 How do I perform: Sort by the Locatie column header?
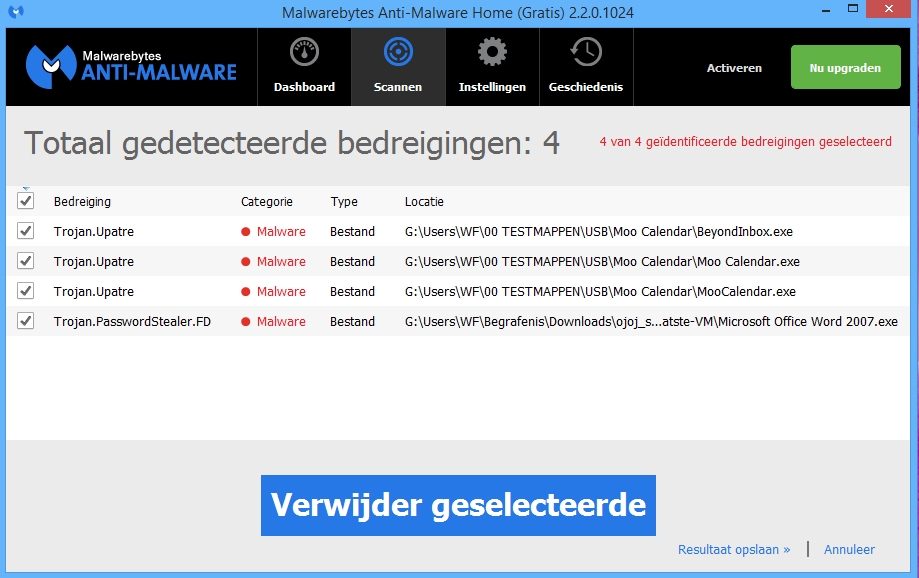point(424,202)
